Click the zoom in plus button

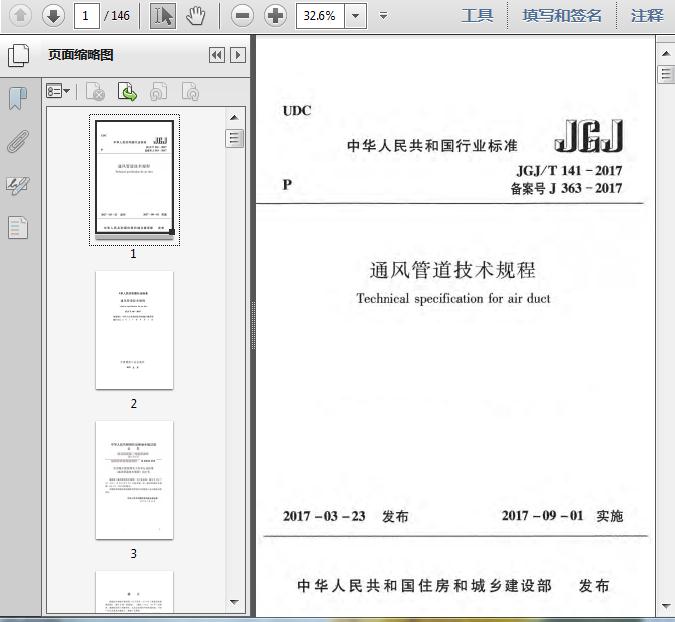tap(275, 15)
